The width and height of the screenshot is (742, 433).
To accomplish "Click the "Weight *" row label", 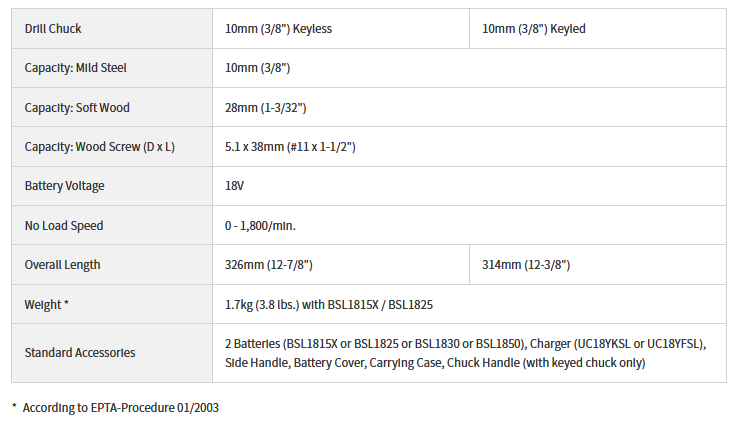I will coord(47,304).
